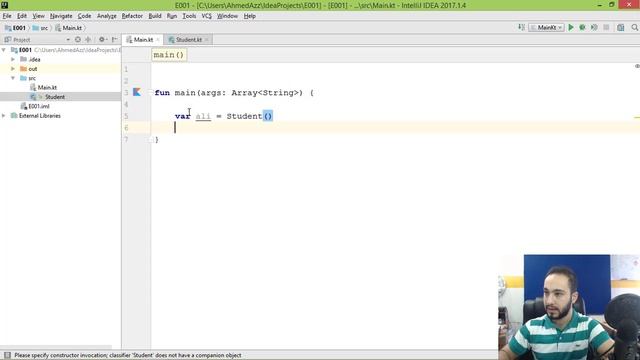Click the yellow warning stripe marker on right
Image resolution: width=640 pixels, height=360 pixels.
pos(637,118)
